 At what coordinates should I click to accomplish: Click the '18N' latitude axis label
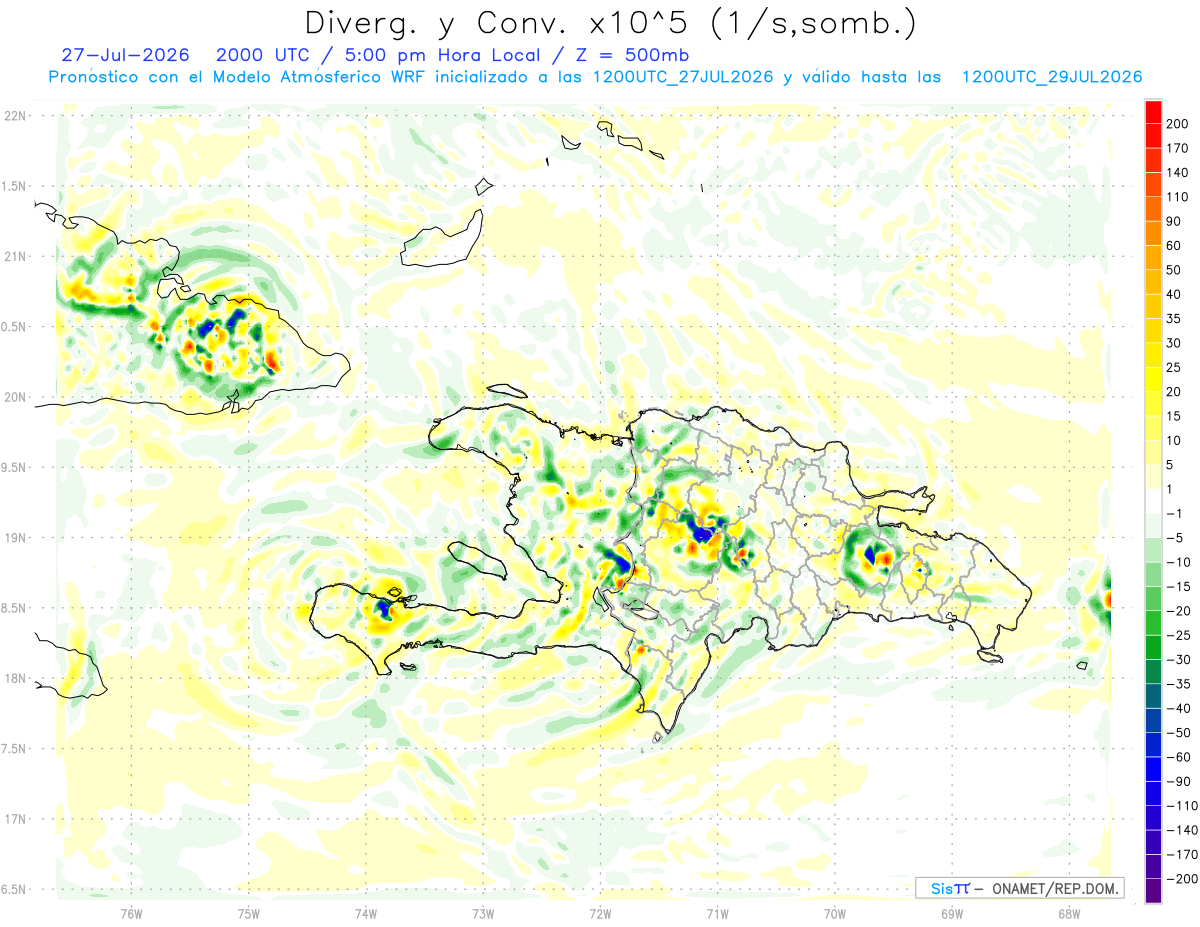click(x=15, y=678)
